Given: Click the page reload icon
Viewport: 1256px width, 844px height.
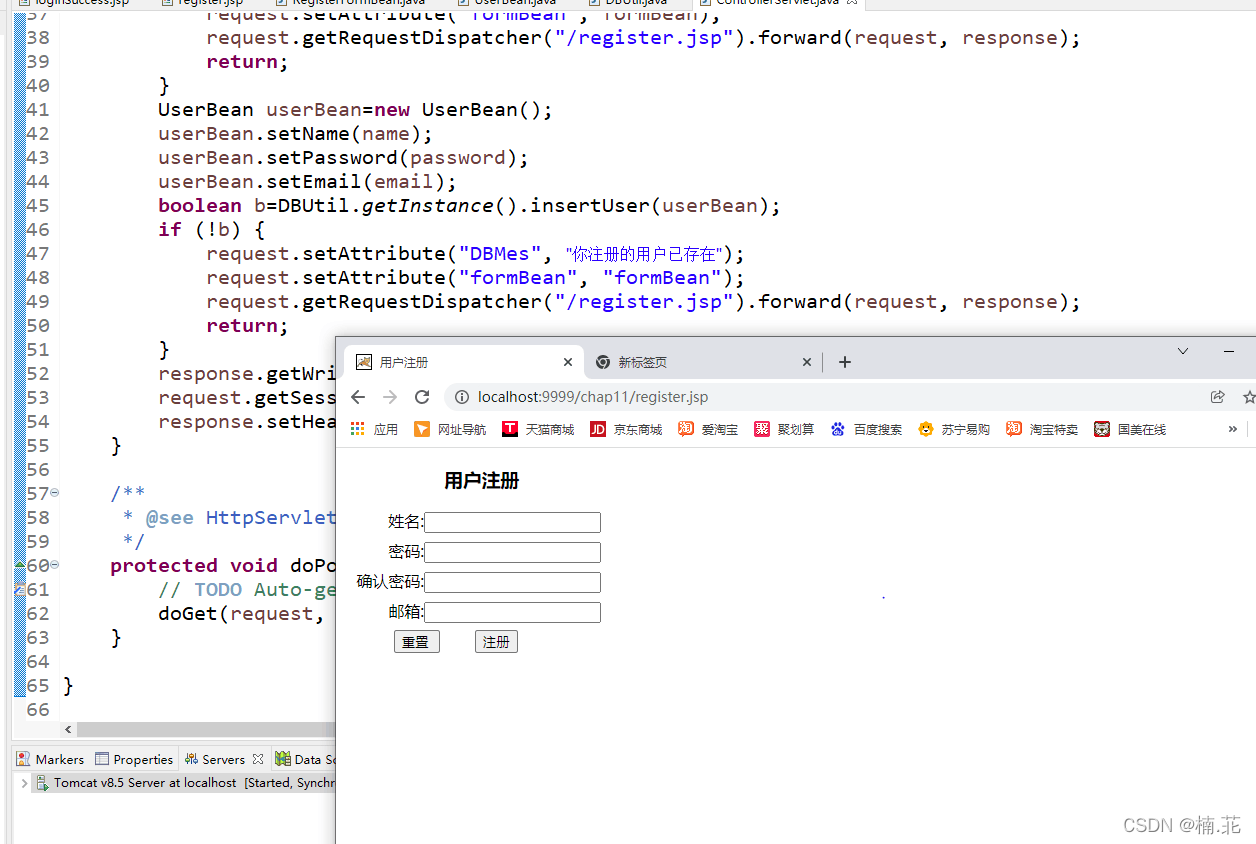Looking at the screenshot, I should point(422,396).
